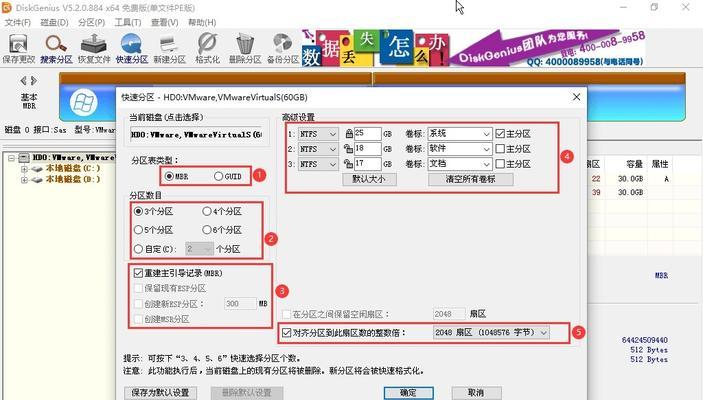This screenshot has height=400, width=703.
Task: Select the 格式化 (Format) toolbar icon
Action: coord(207,49)
